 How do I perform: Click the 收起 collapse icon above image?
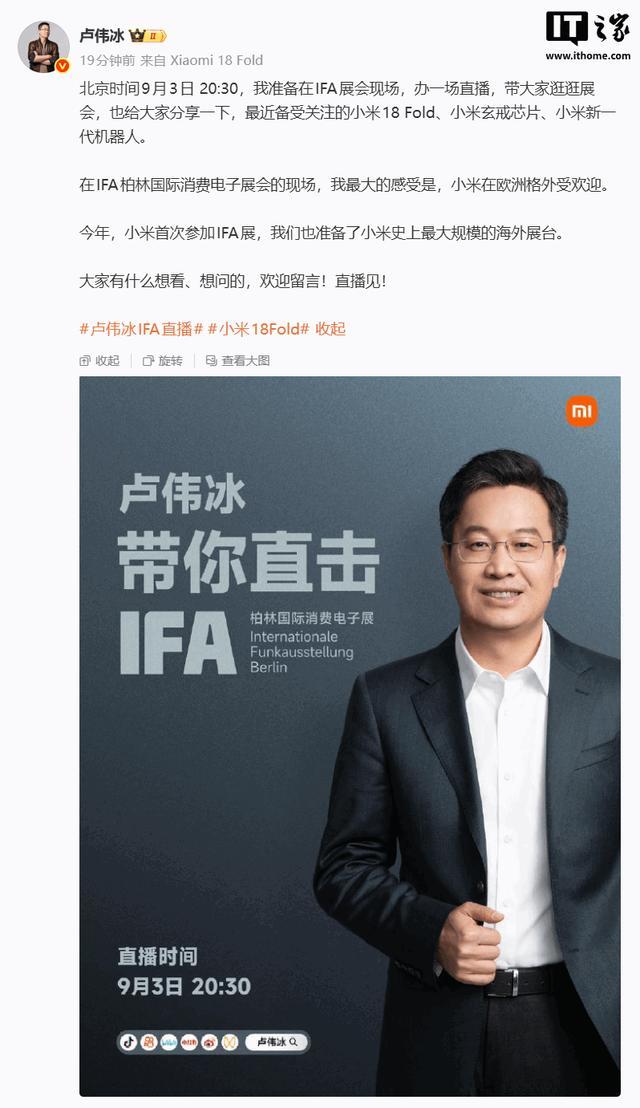[100, 360]
